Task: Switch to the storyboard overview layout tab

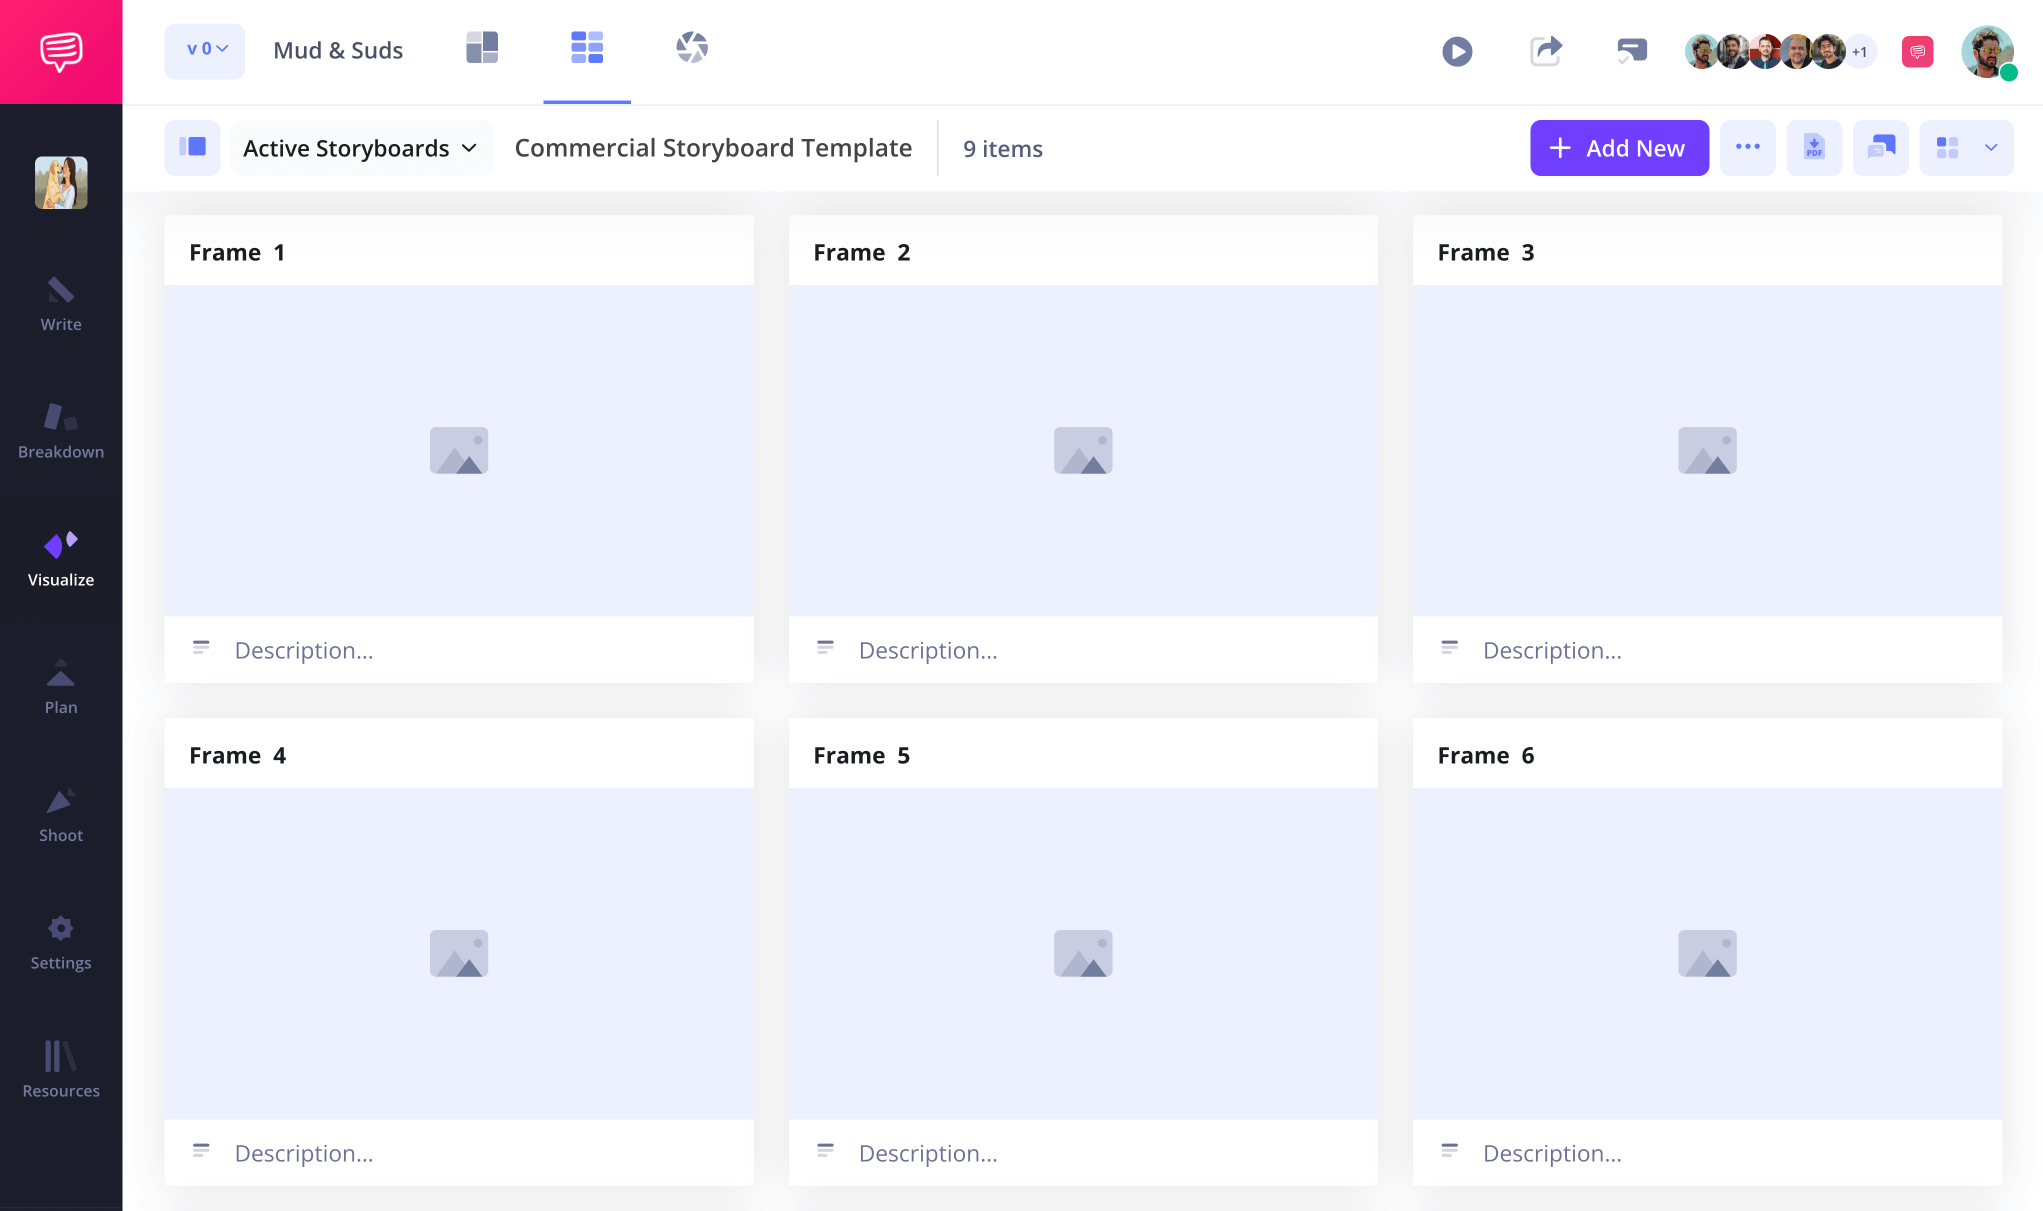Action: [x=482, y=47]
